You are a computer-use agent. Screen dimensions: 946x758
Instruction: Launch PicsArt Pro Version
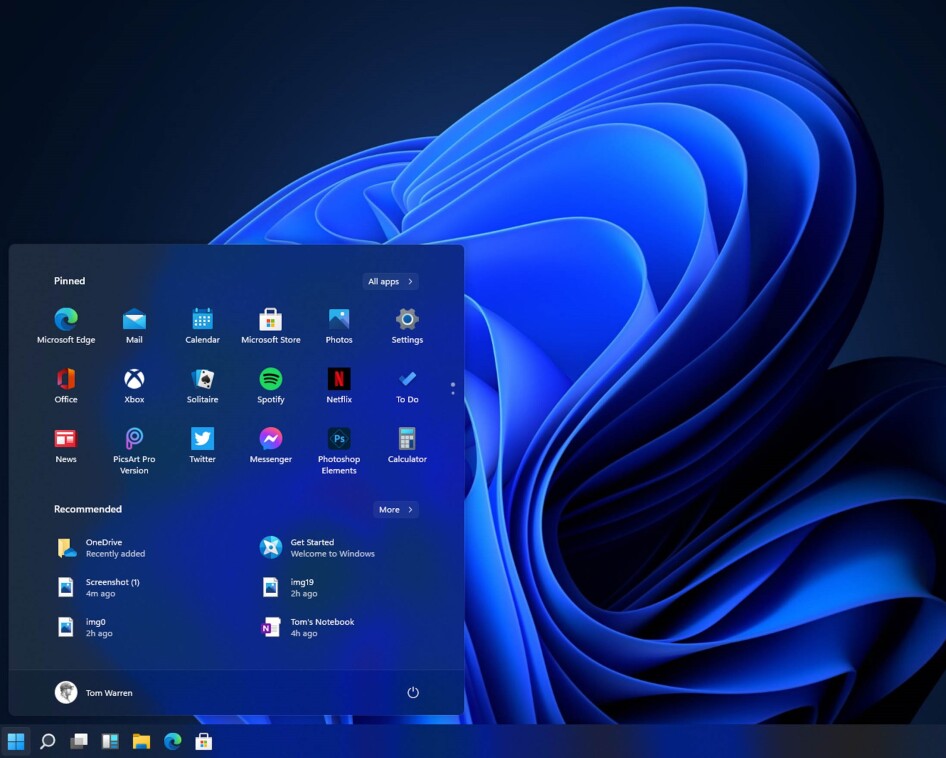(x=134, y=451)
